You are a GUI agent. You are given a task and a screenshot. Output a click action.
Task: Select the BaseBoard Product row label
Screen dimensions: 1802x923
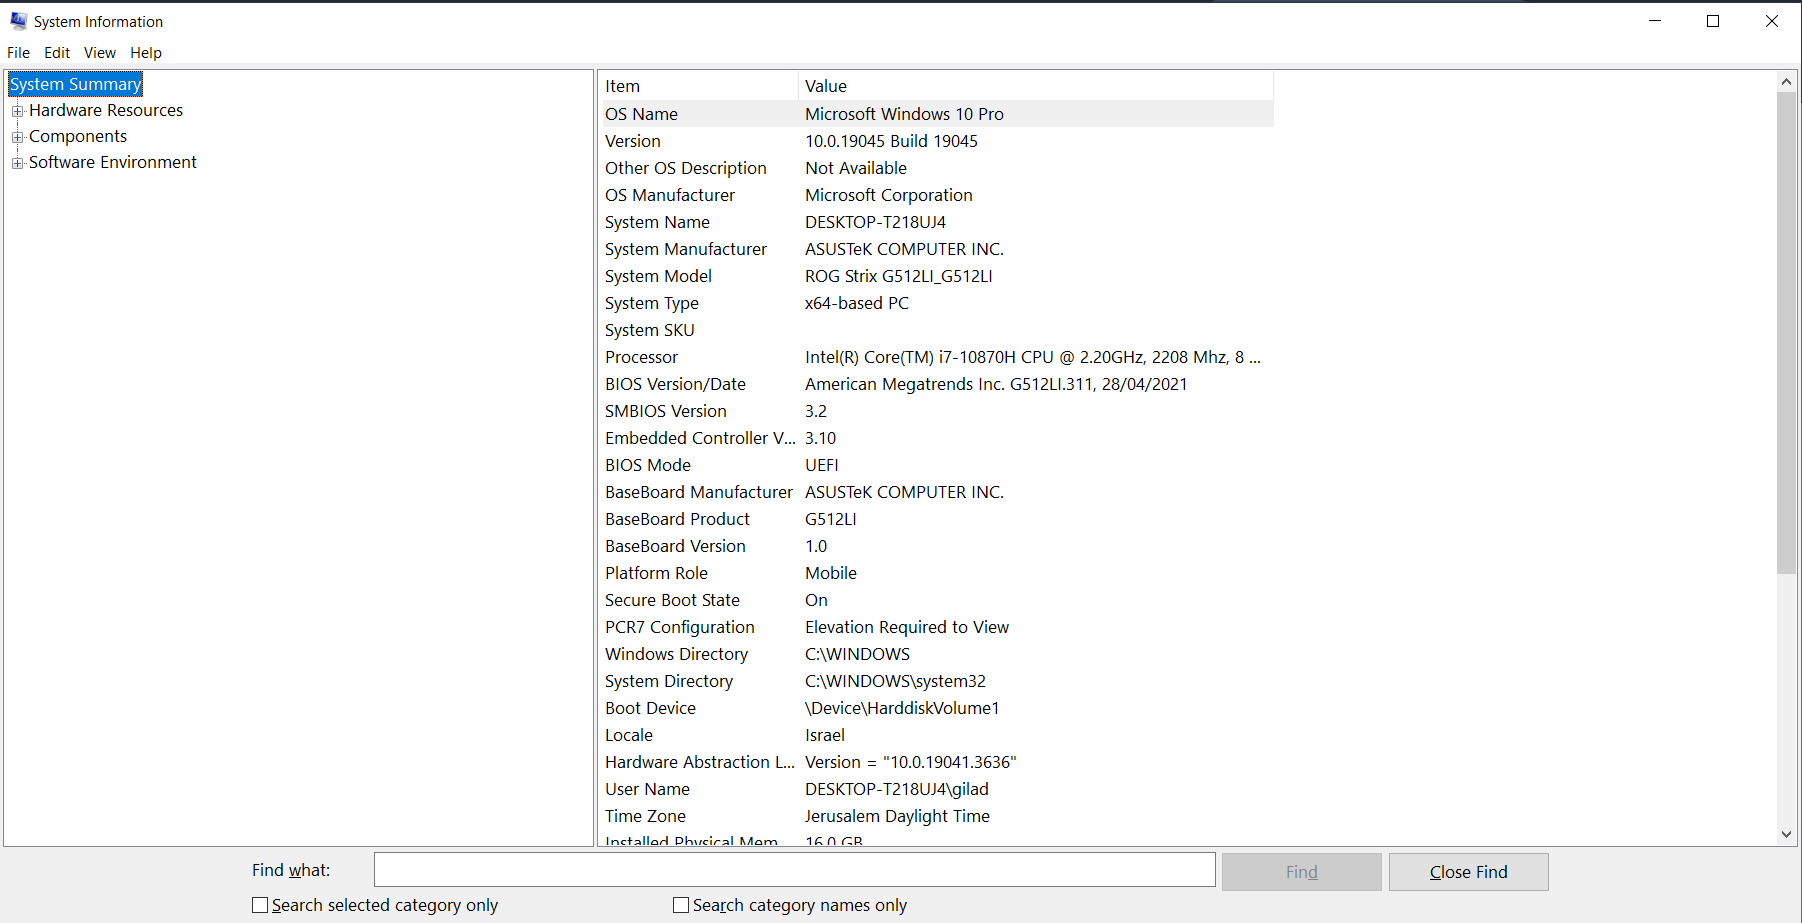[x=677, y=519]
